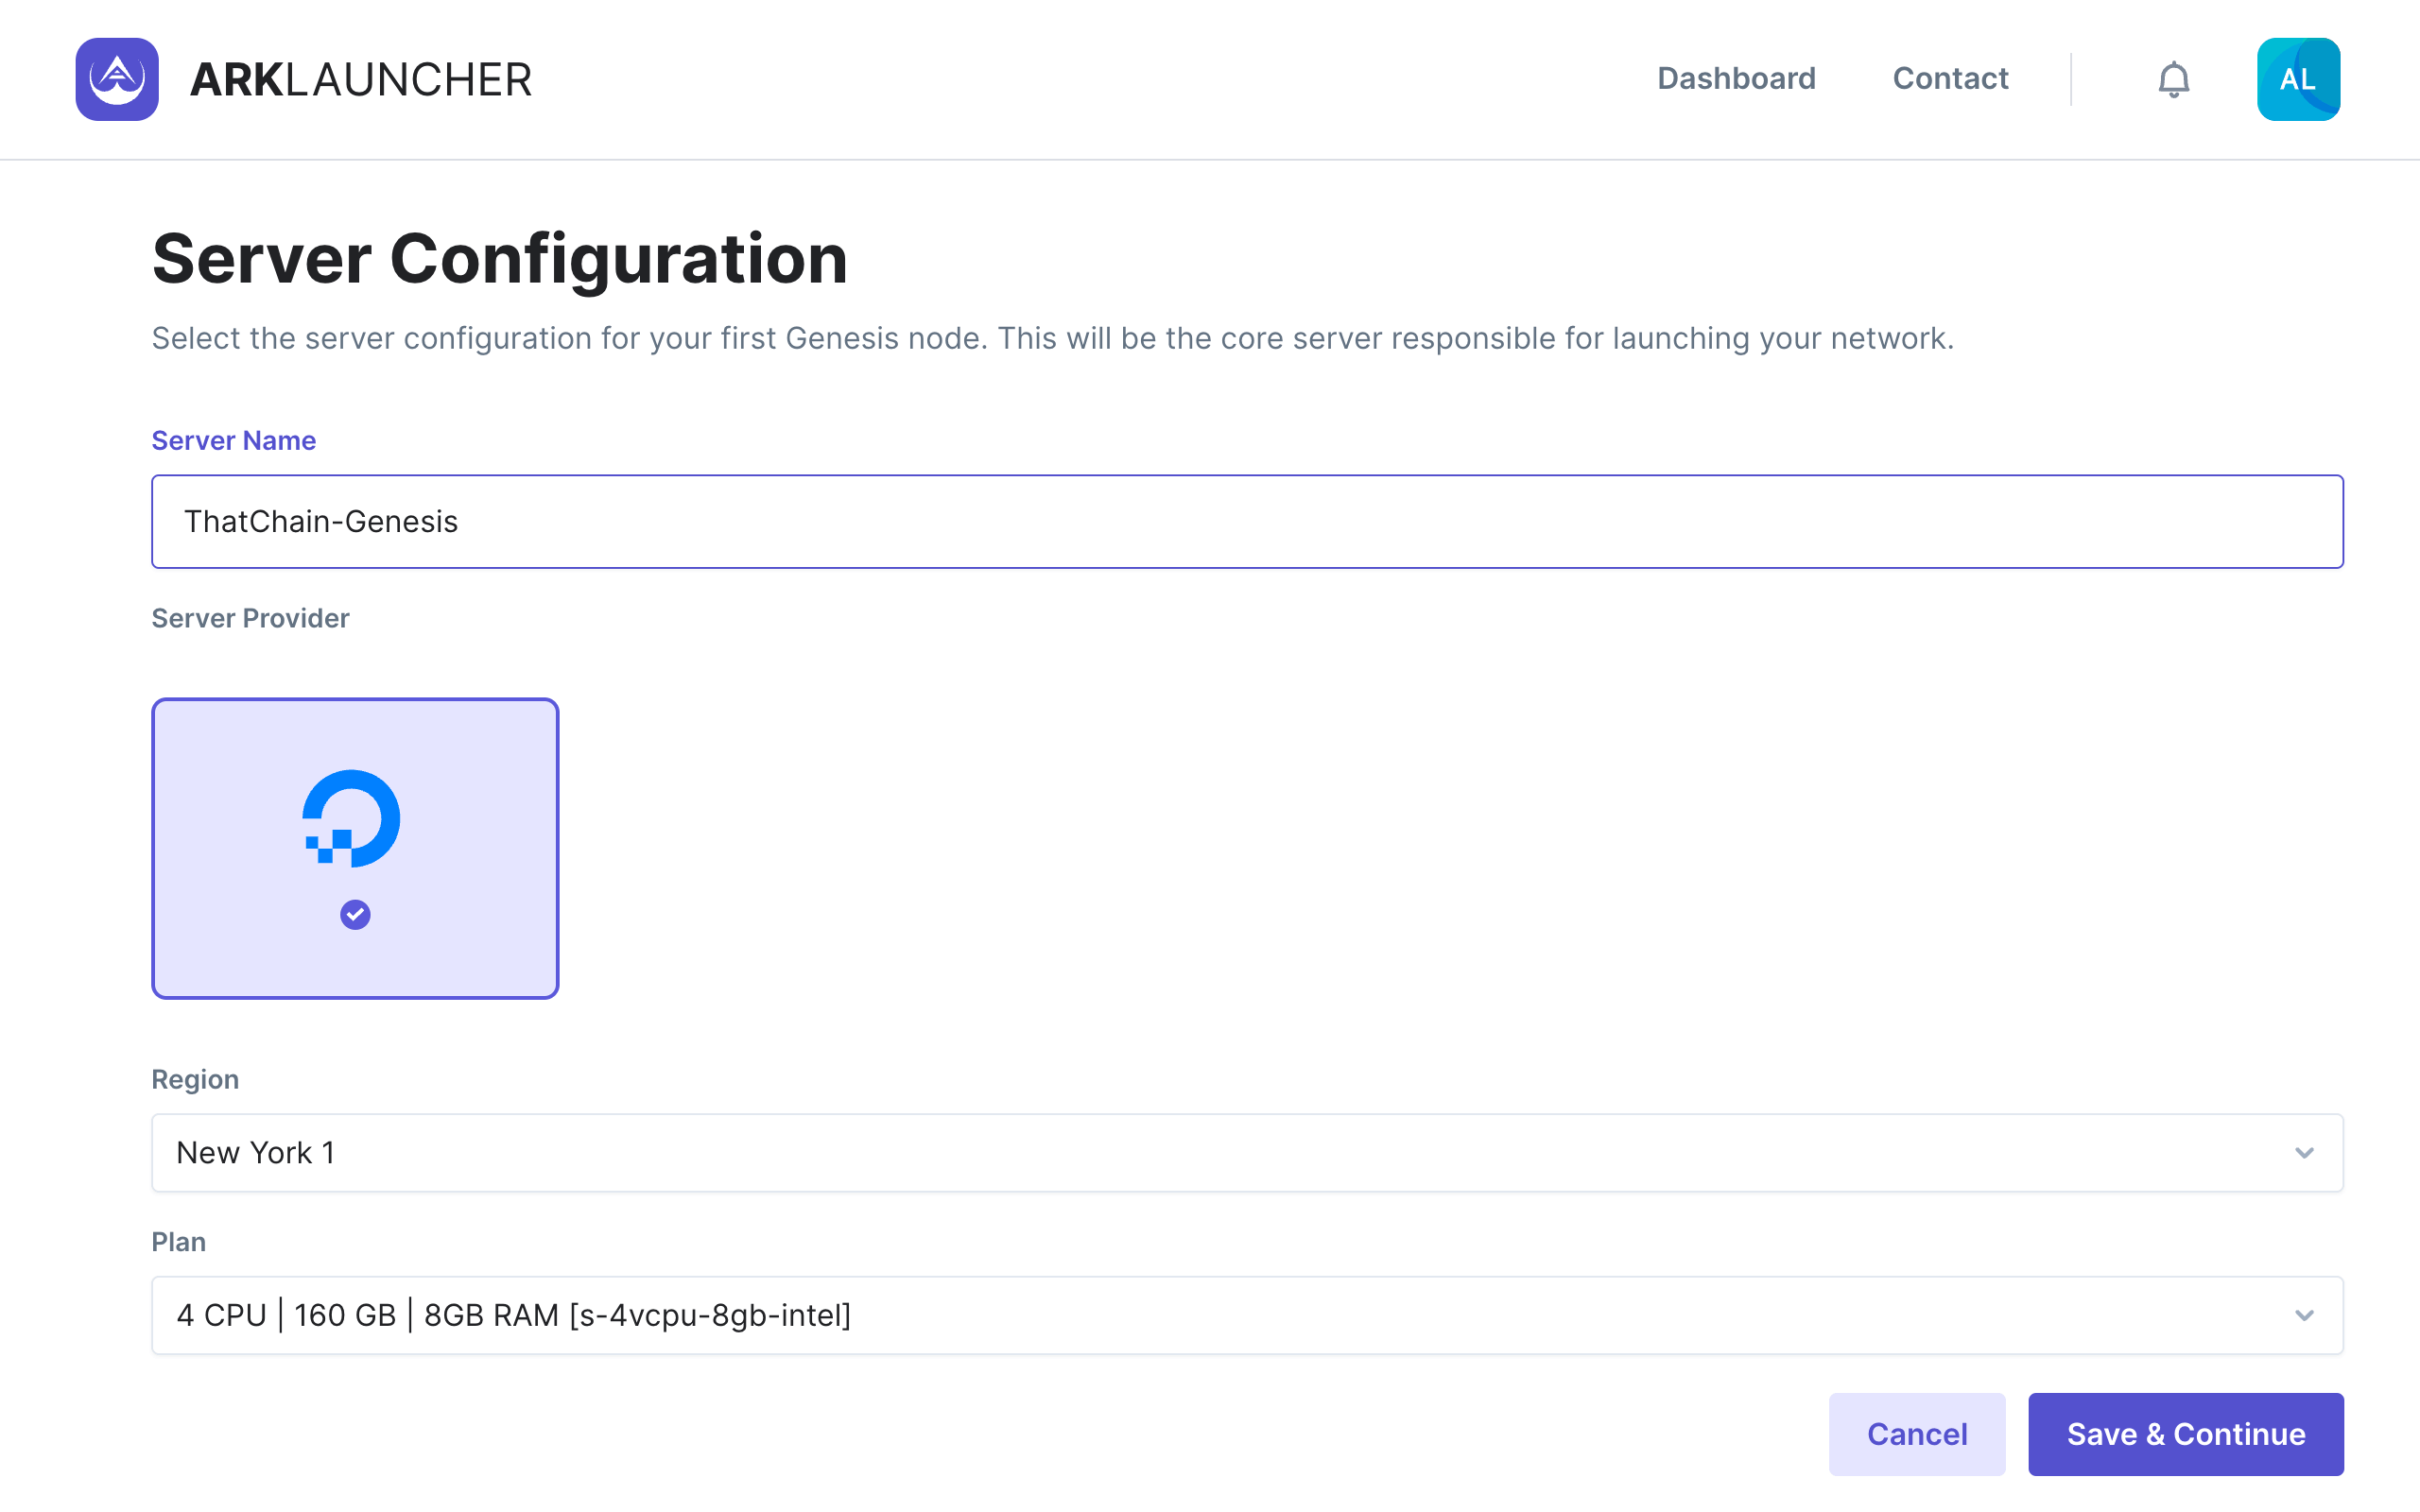The width and height of the screenshot is (2420, 1512).
Task: Click the selected checkmark on provider card
Action: point(355,914)
